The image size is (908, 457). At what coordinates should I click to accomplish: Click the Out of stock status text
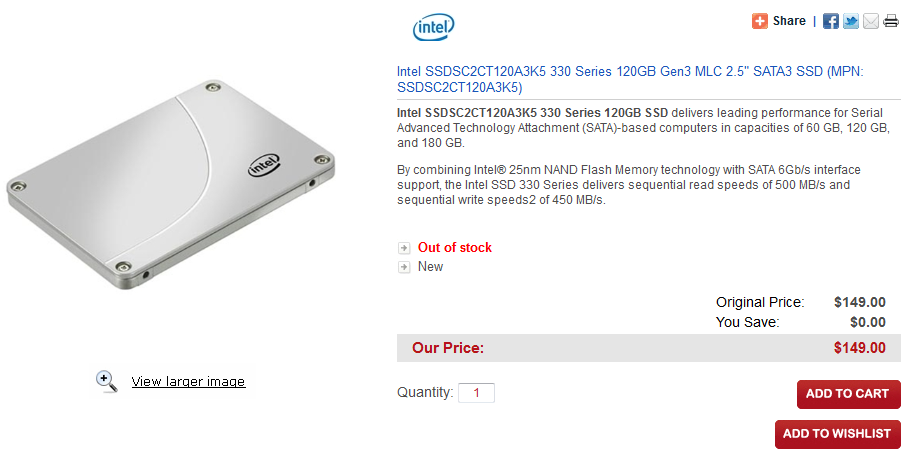455,247
